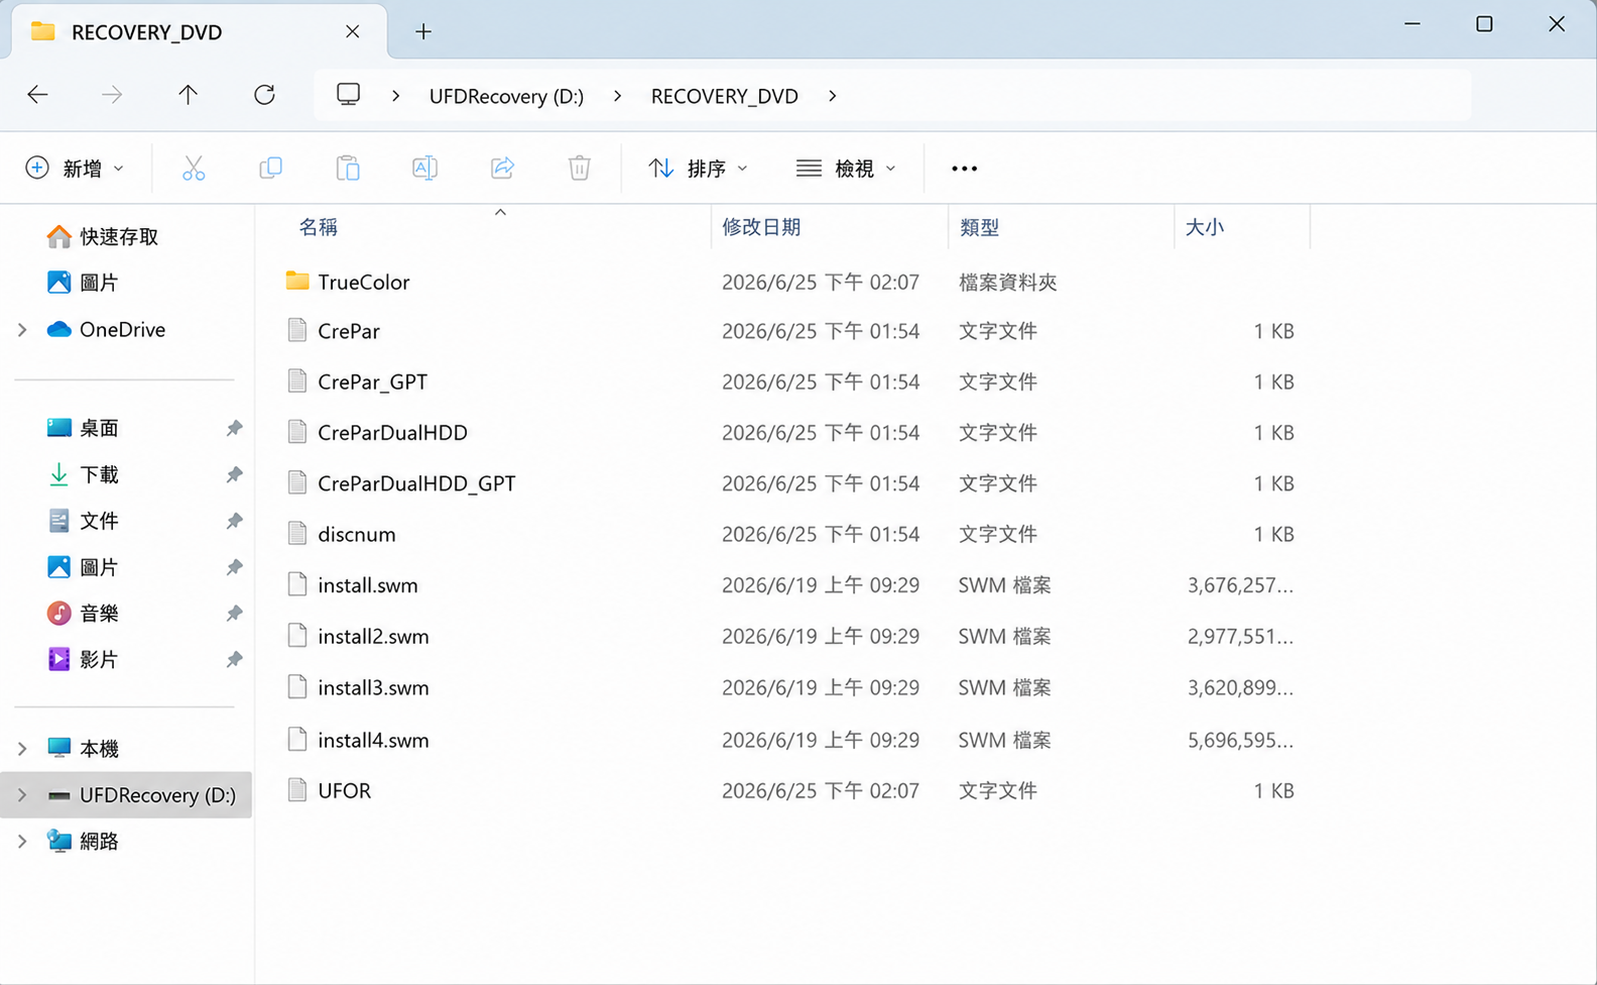Open a new tab with plus button
This screenshot has width=1597, height=985.
click(423, 32)
